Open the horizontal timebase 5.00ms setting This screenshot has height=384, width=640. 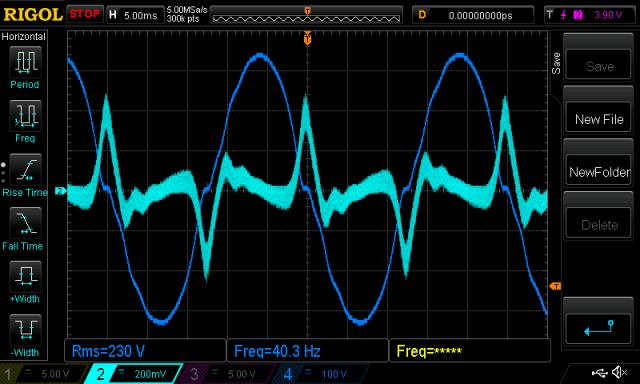point(135,16)
